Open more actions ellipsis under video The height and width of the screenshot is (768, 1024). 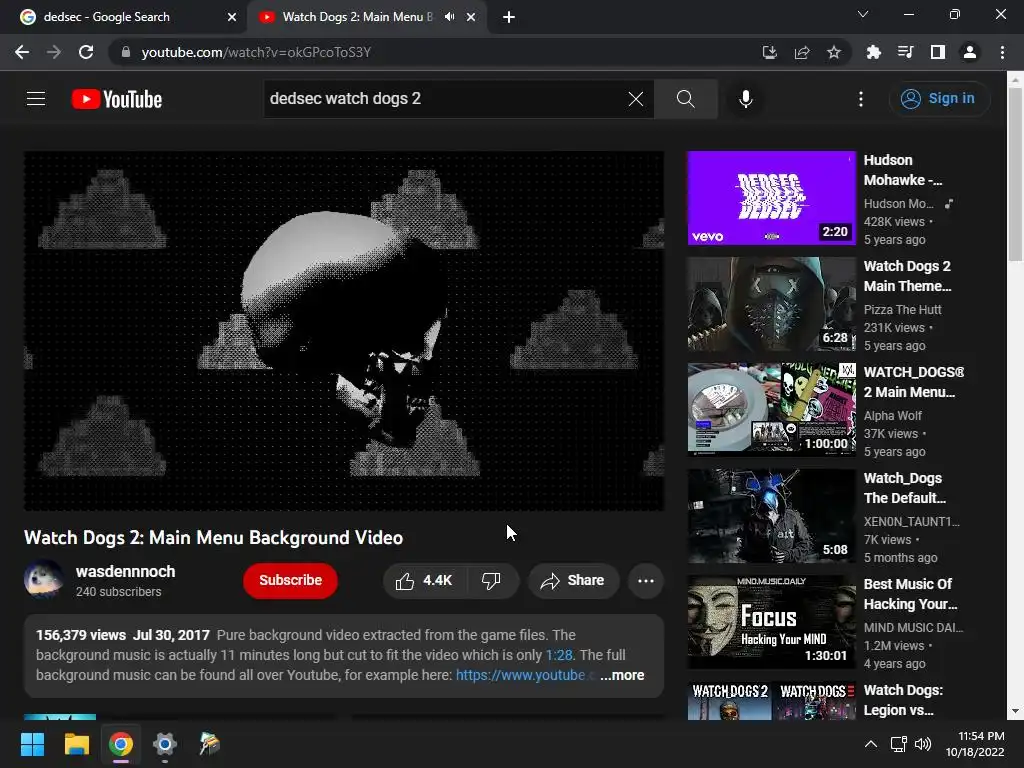pos(646,581)
